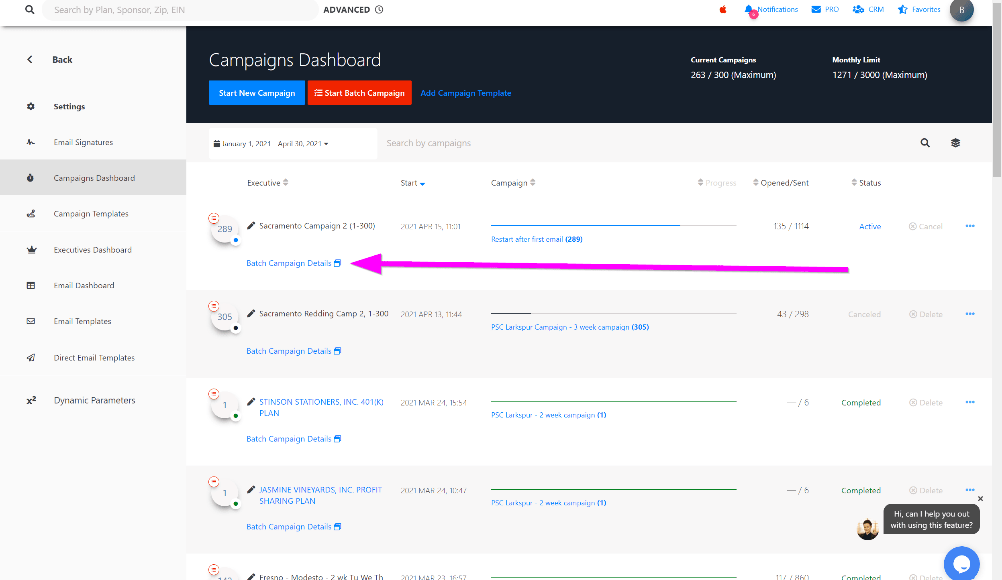The width and height of the screenshot is (1002, 580).
Task: Open Email Templates in the sidebar
Action: tap(82, 321)
